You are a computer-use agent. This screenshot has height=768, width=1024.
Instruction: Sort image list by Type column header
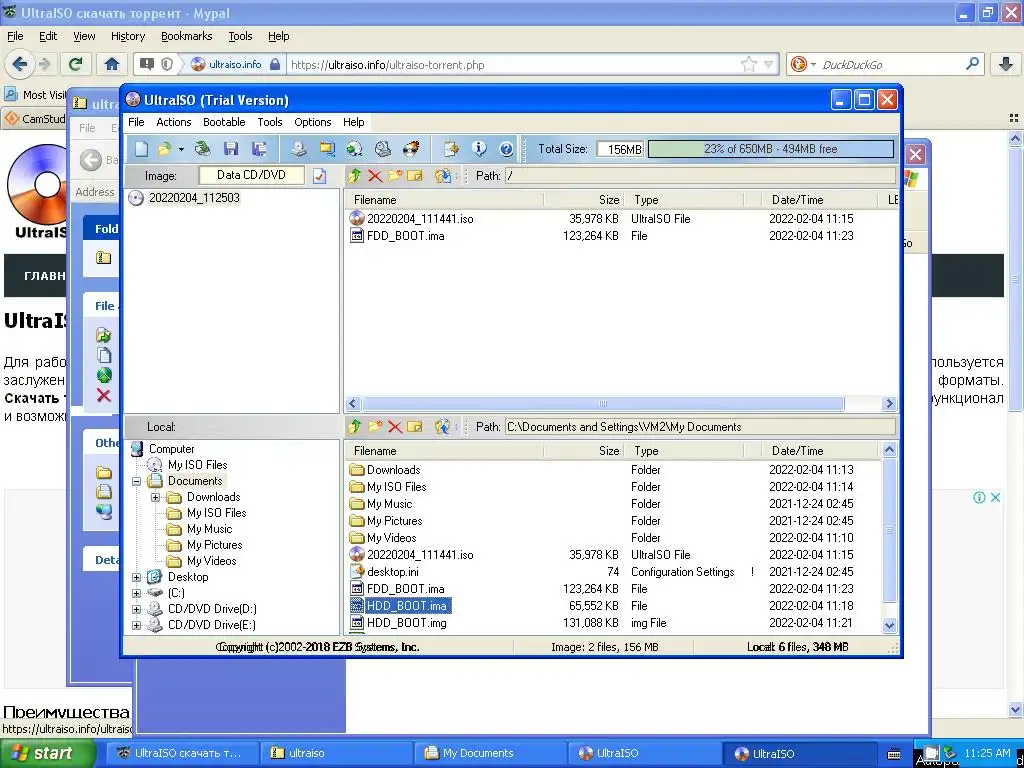pos(684,200)
